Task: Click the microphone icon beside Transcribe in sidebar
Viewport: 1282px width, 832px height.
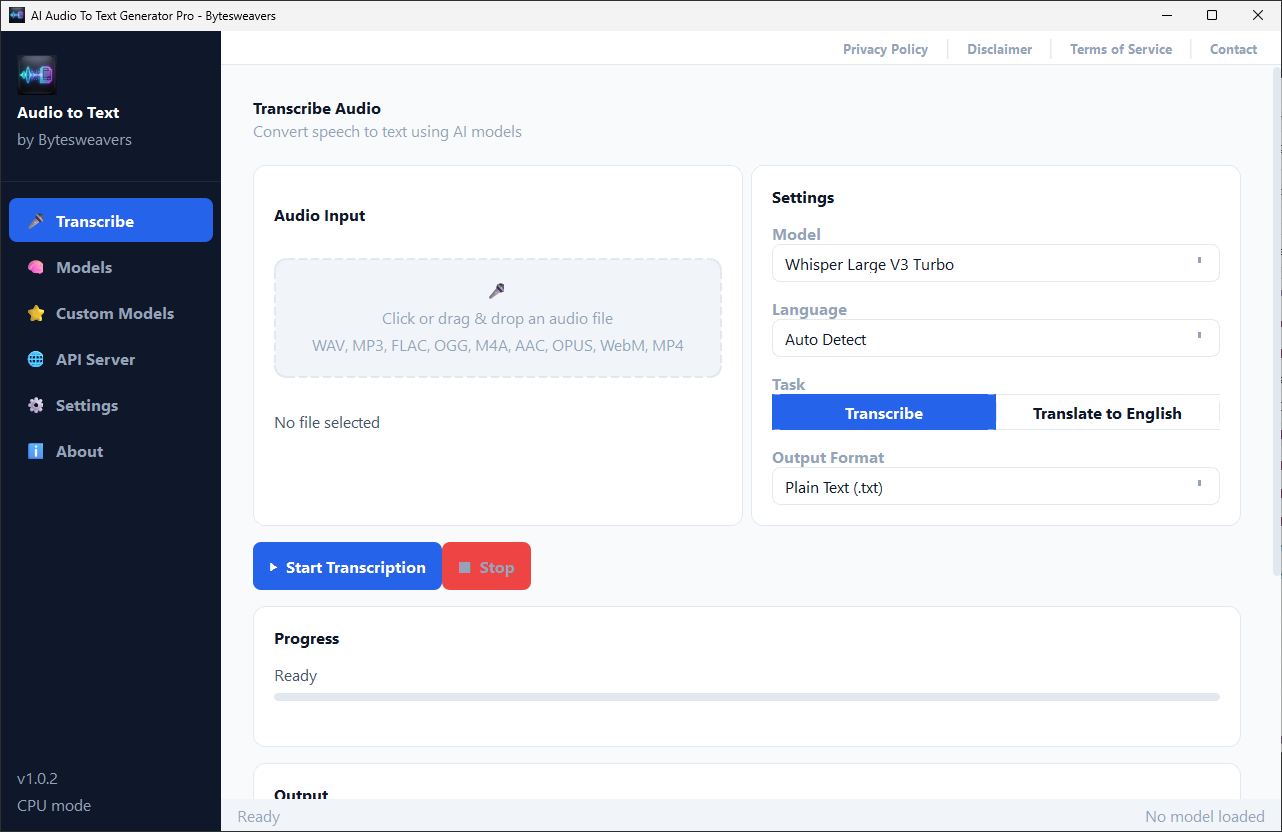Action: pos(36,221)
